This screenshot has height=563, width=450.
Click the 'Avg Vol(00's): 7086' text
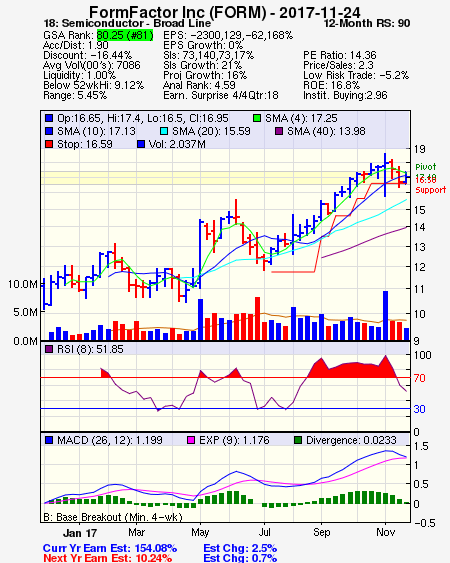coord(92,65)
